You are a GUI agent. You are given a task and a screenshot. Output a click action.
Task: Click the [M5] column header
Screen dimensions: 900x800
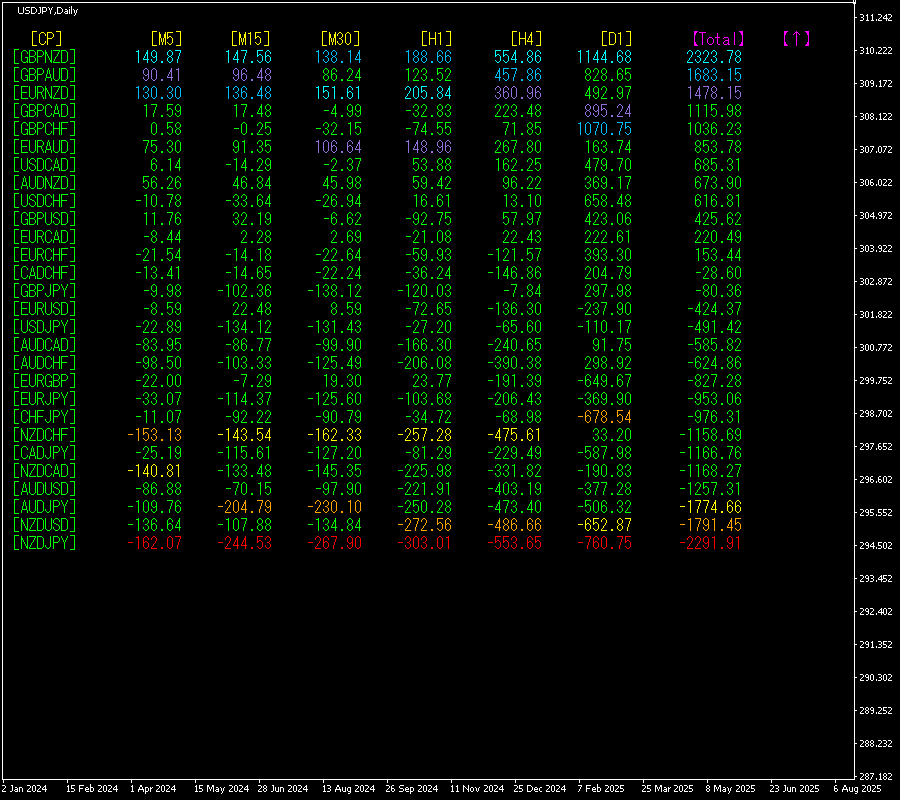(x=166, y=39)
